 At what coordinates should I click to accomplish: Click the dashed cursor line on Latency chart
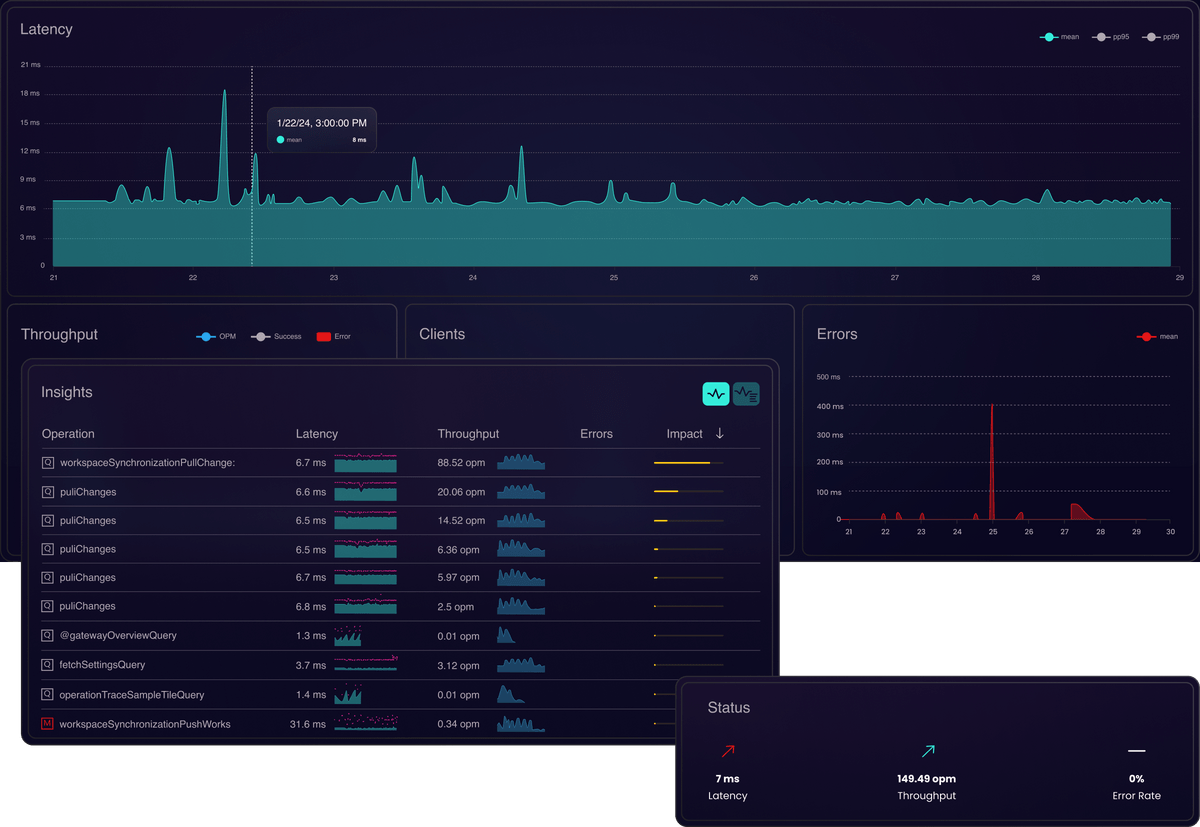(252, 166)
